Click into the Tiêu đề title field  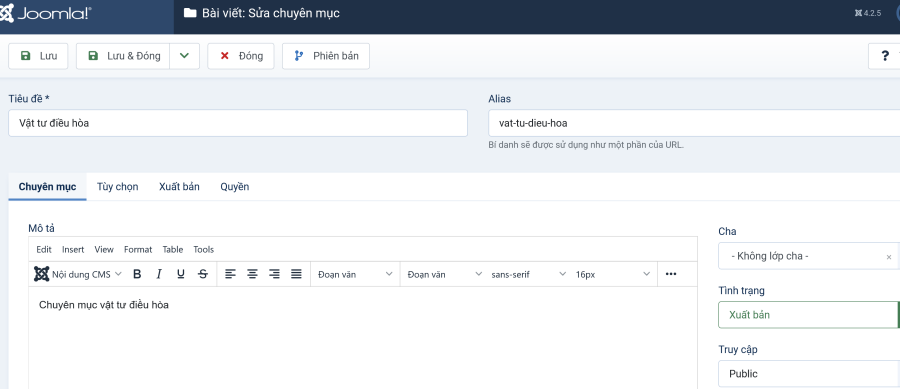tap(238, 123)
